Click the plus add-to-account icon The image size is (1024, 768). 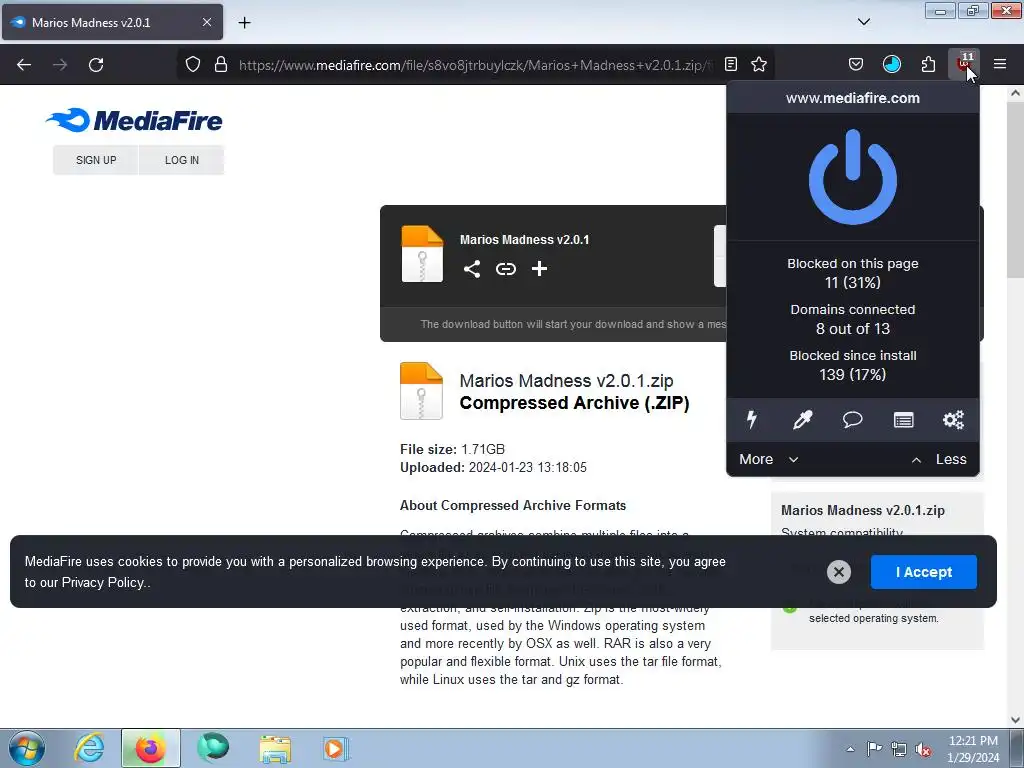coord(539,268)
